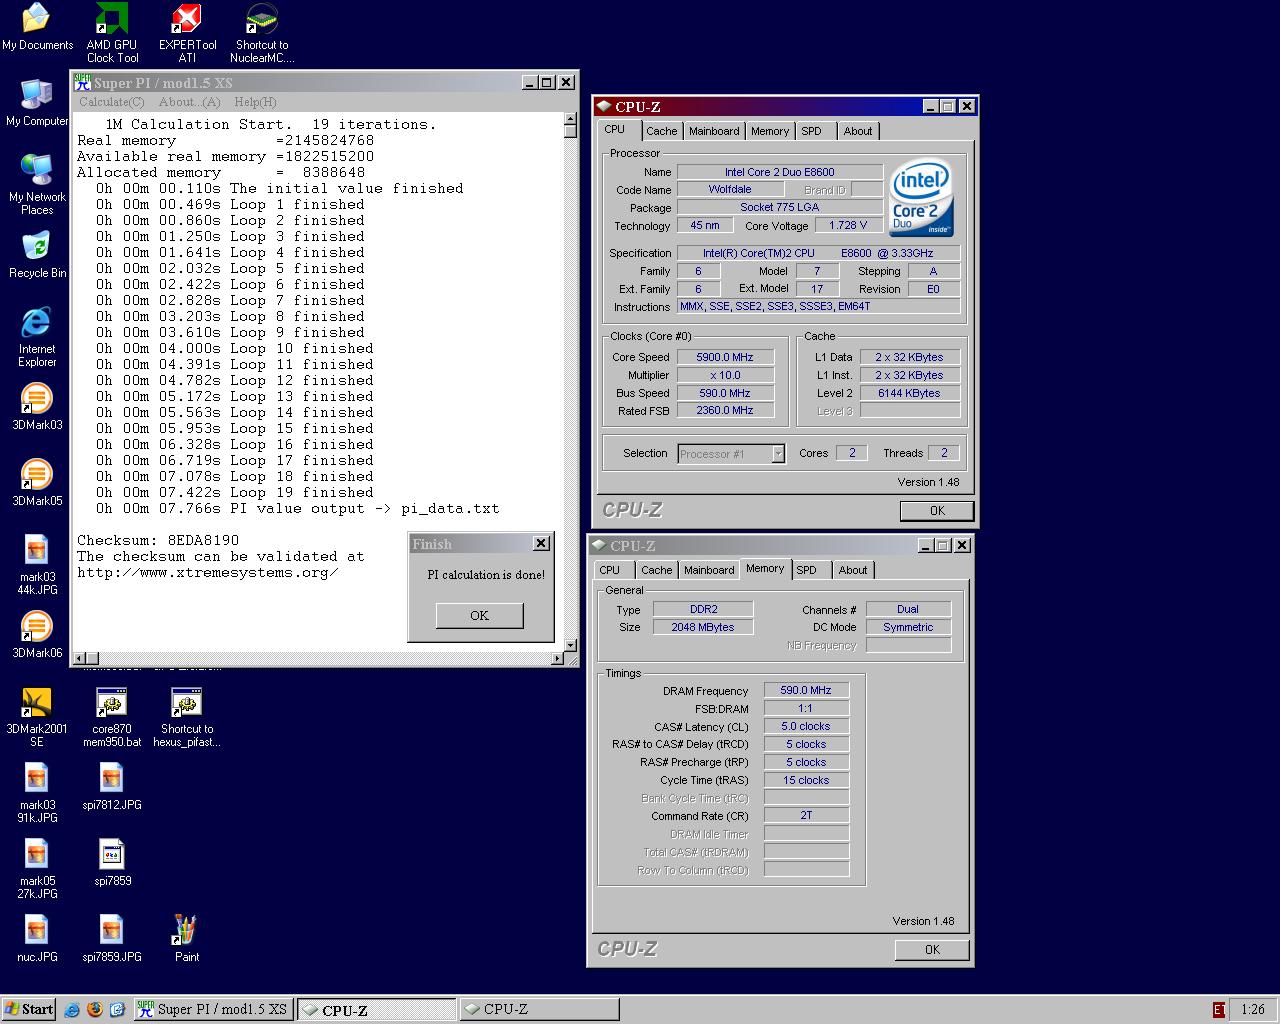Open My Network Places icon
Viewport: 1280px width, 1024px height.
click(37, 185)
